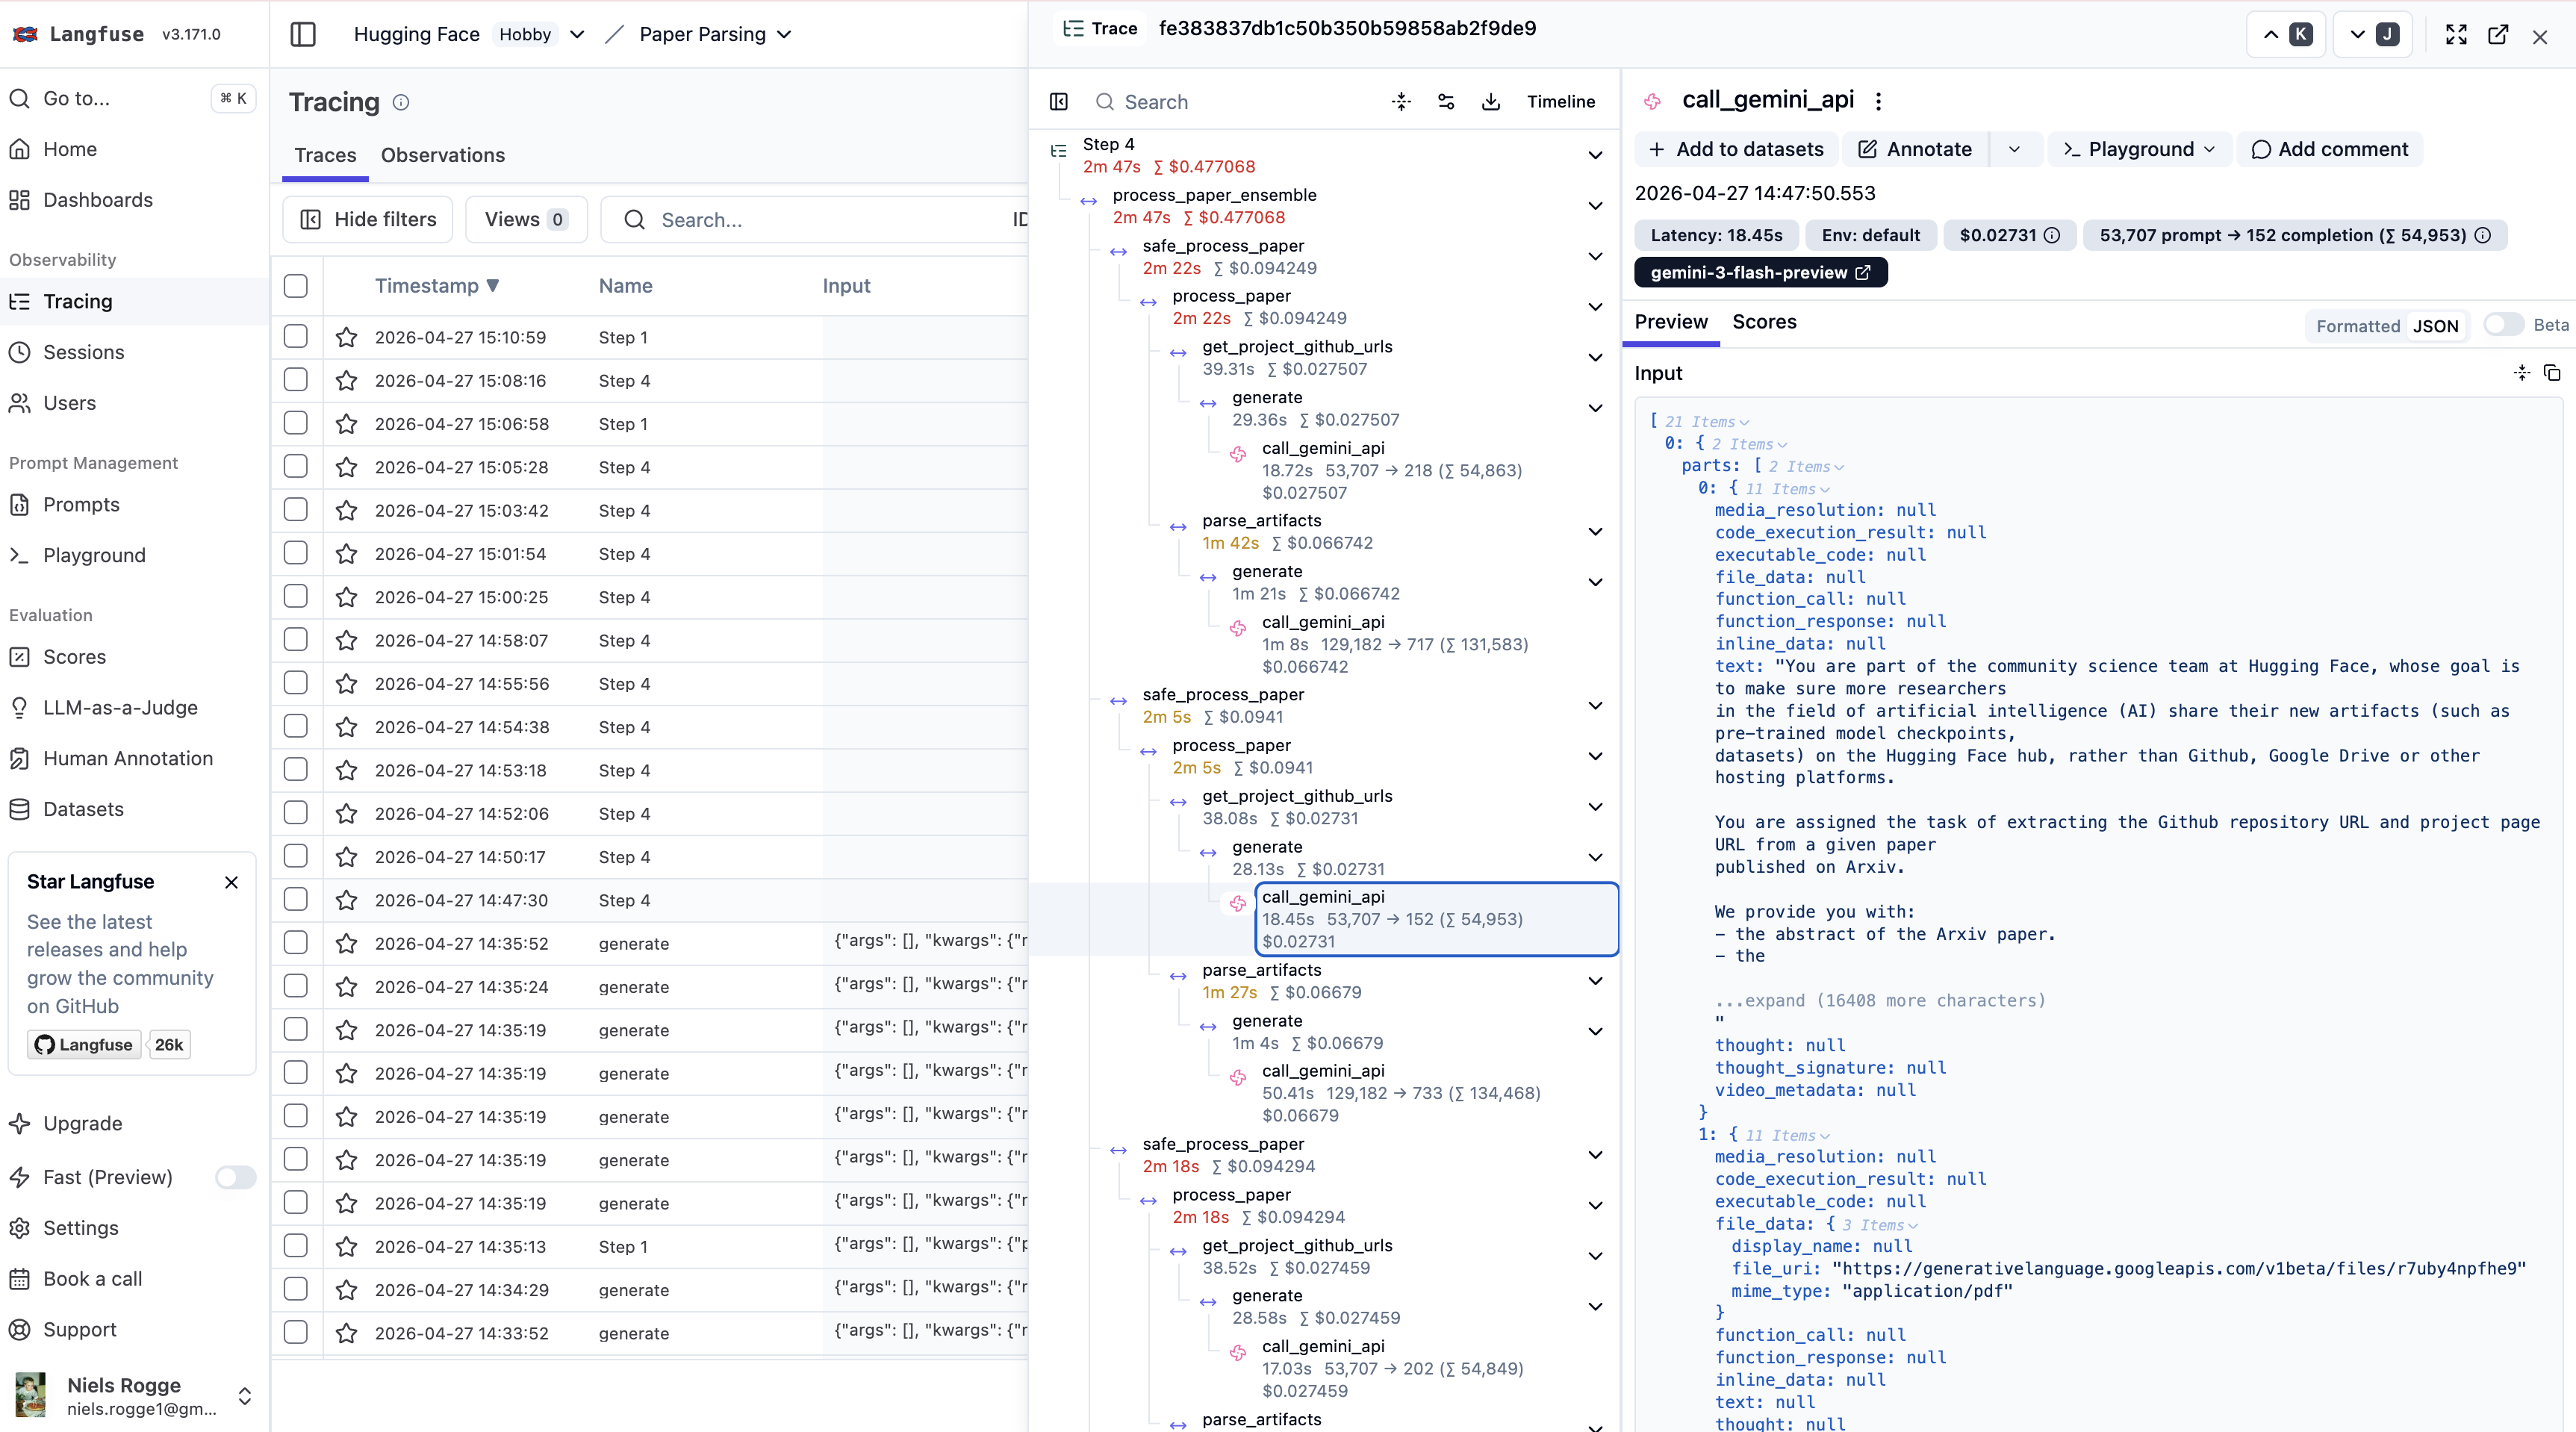Image resolution: width=2576 pixels, height=1432 pixels.
Task: Star the 14:47:30 Step 4 trace
Action: (346, 900)
